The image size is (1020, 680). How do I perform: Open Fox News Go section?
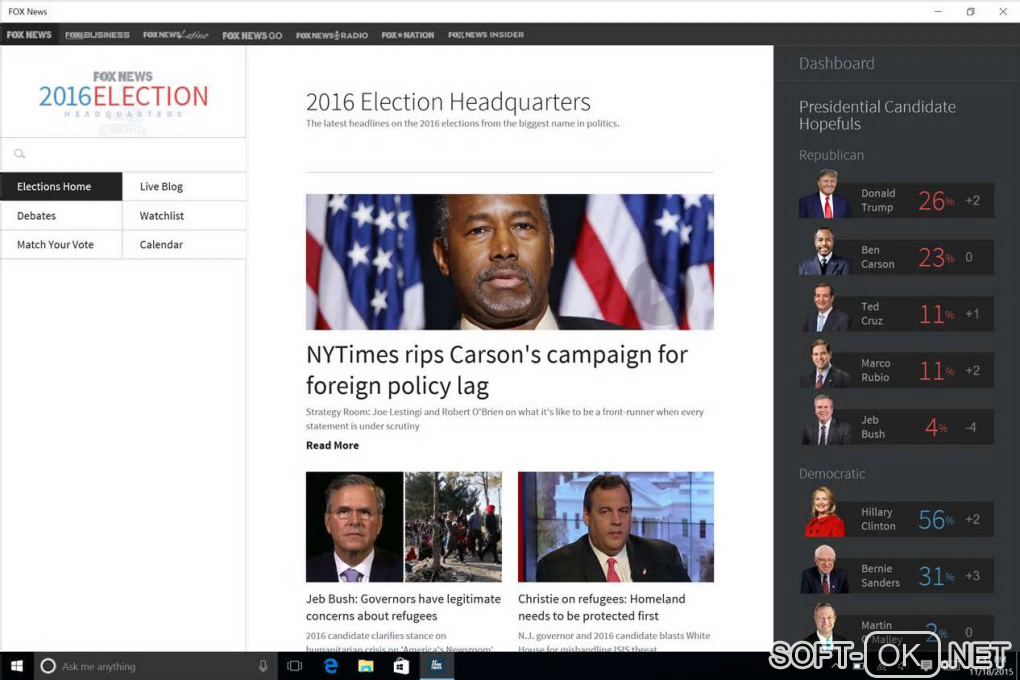tap(252, 35)
